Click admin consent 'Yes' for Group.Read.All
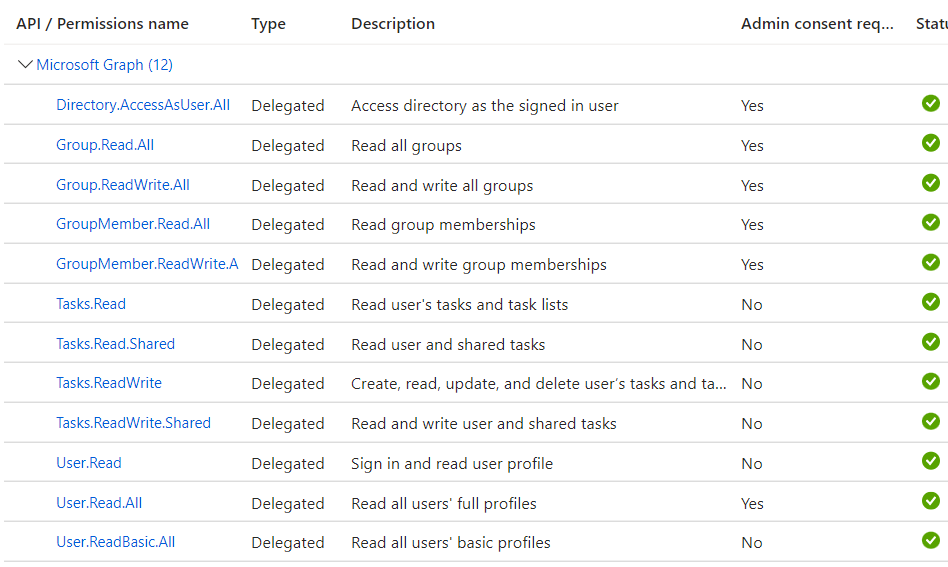 coord(752,146)
